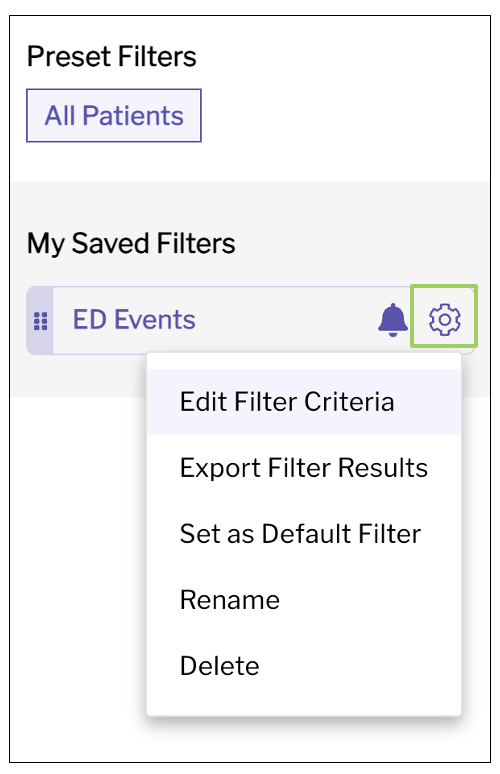Open the gear settings for ED Events
Screen dimensions: 500x774
[444, 319]
